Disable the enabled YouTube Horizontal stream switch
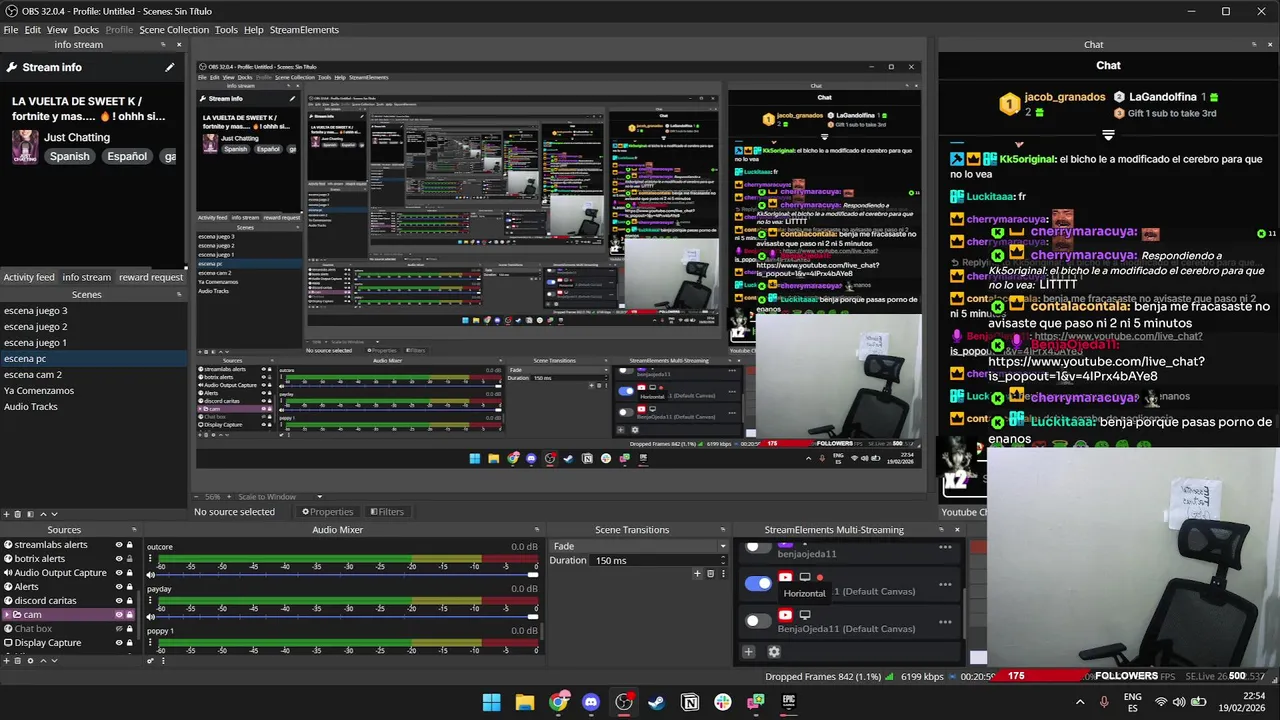This screenshot has height=720, width=1280. pyautogui.click(x=759, y=583)
